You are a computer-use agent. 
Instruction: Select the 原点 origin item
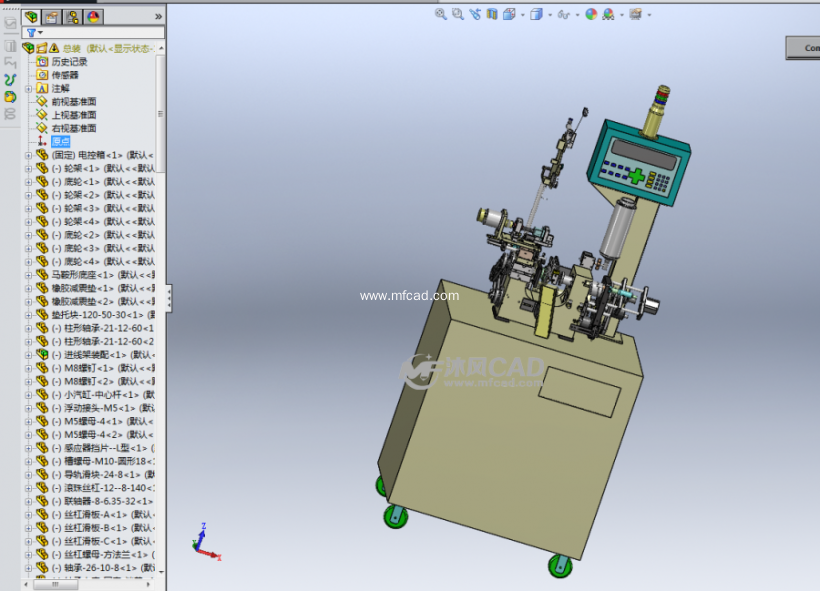pyautogui.click(x=60, y=141)
